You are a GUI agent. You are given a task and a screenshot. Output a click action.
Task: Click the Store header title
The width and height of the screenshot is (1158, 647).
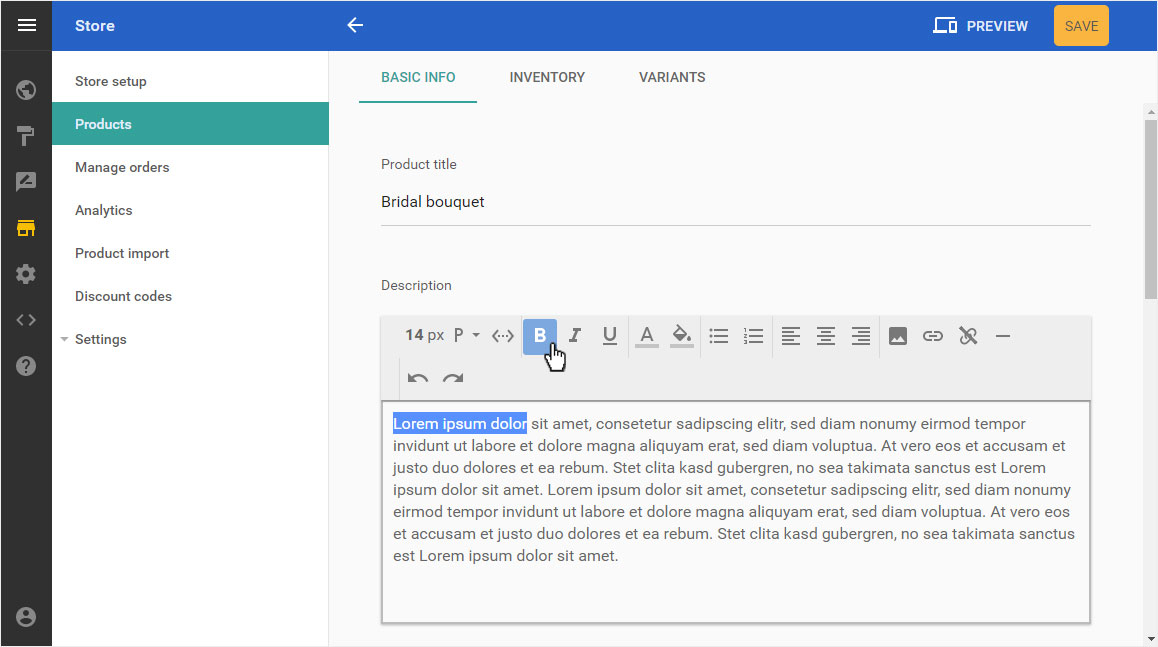(95, 26)
